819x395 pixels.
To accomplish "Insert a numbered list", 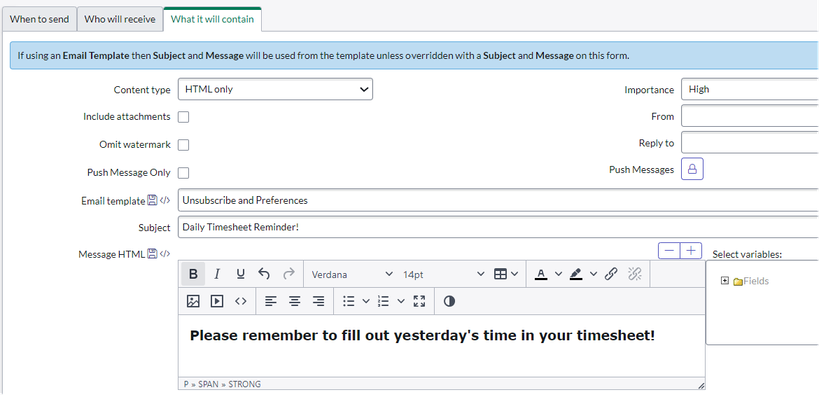I will (x=383, y=301).
